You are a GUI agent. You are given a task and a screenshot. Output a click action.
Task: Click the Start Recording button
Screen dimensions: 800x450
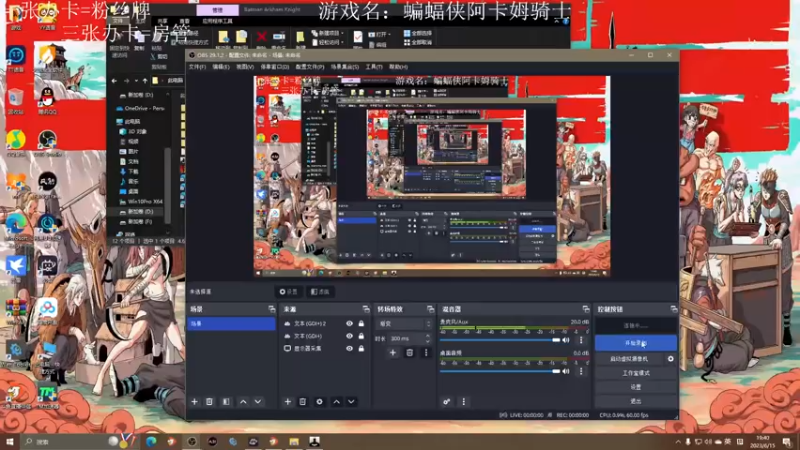coord(636,343)
